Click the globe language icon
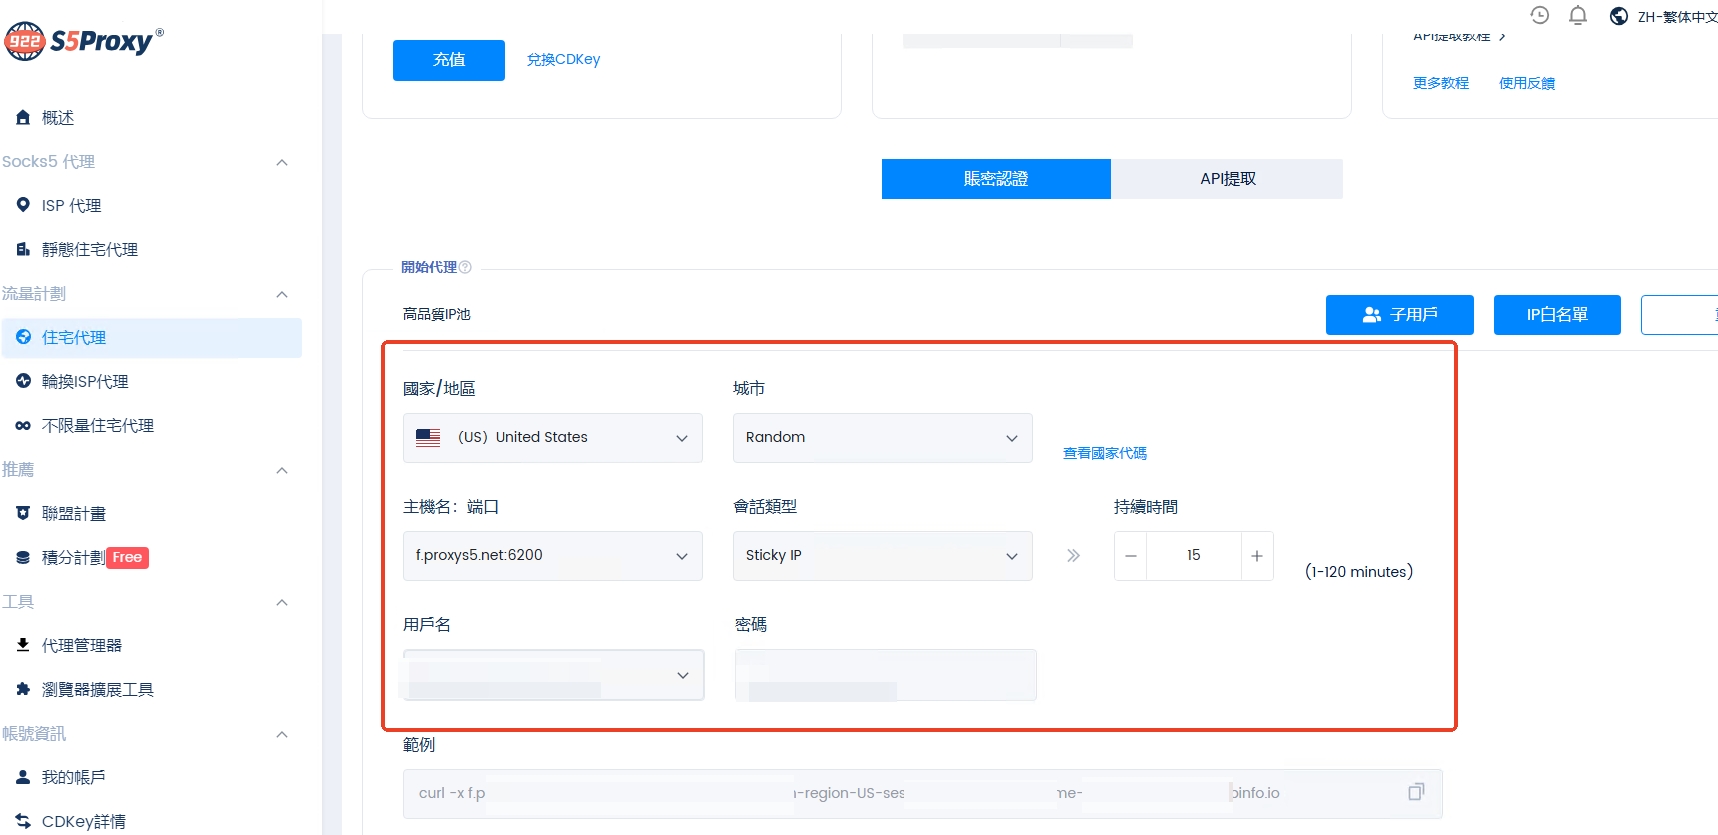The width and height of the screenshot is (1718, 835). [x=1619, y=16]
